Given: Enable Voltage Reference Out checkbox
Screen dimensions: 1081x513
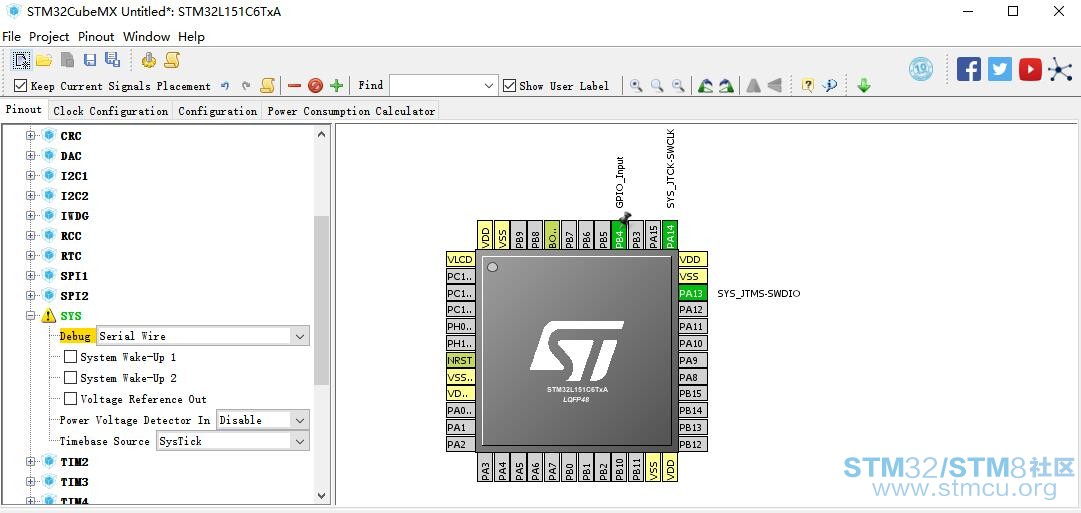Looking at the screenshot, I should (x=70, y=399).
